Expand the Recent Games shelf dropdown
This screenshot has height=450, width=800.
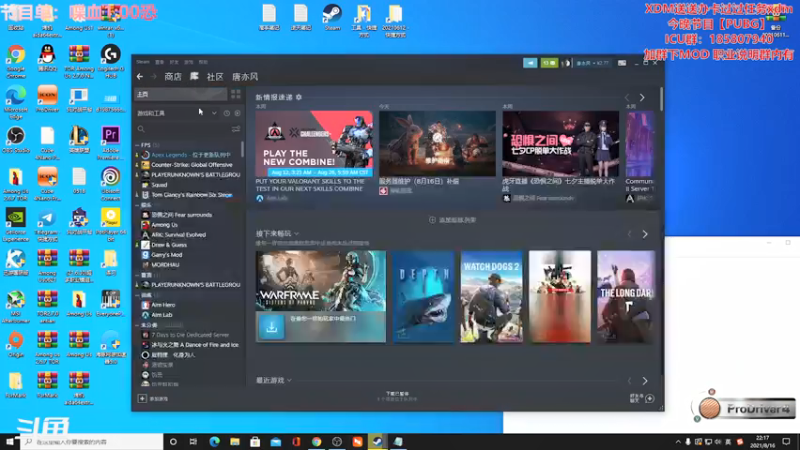[x=289, y=380]
